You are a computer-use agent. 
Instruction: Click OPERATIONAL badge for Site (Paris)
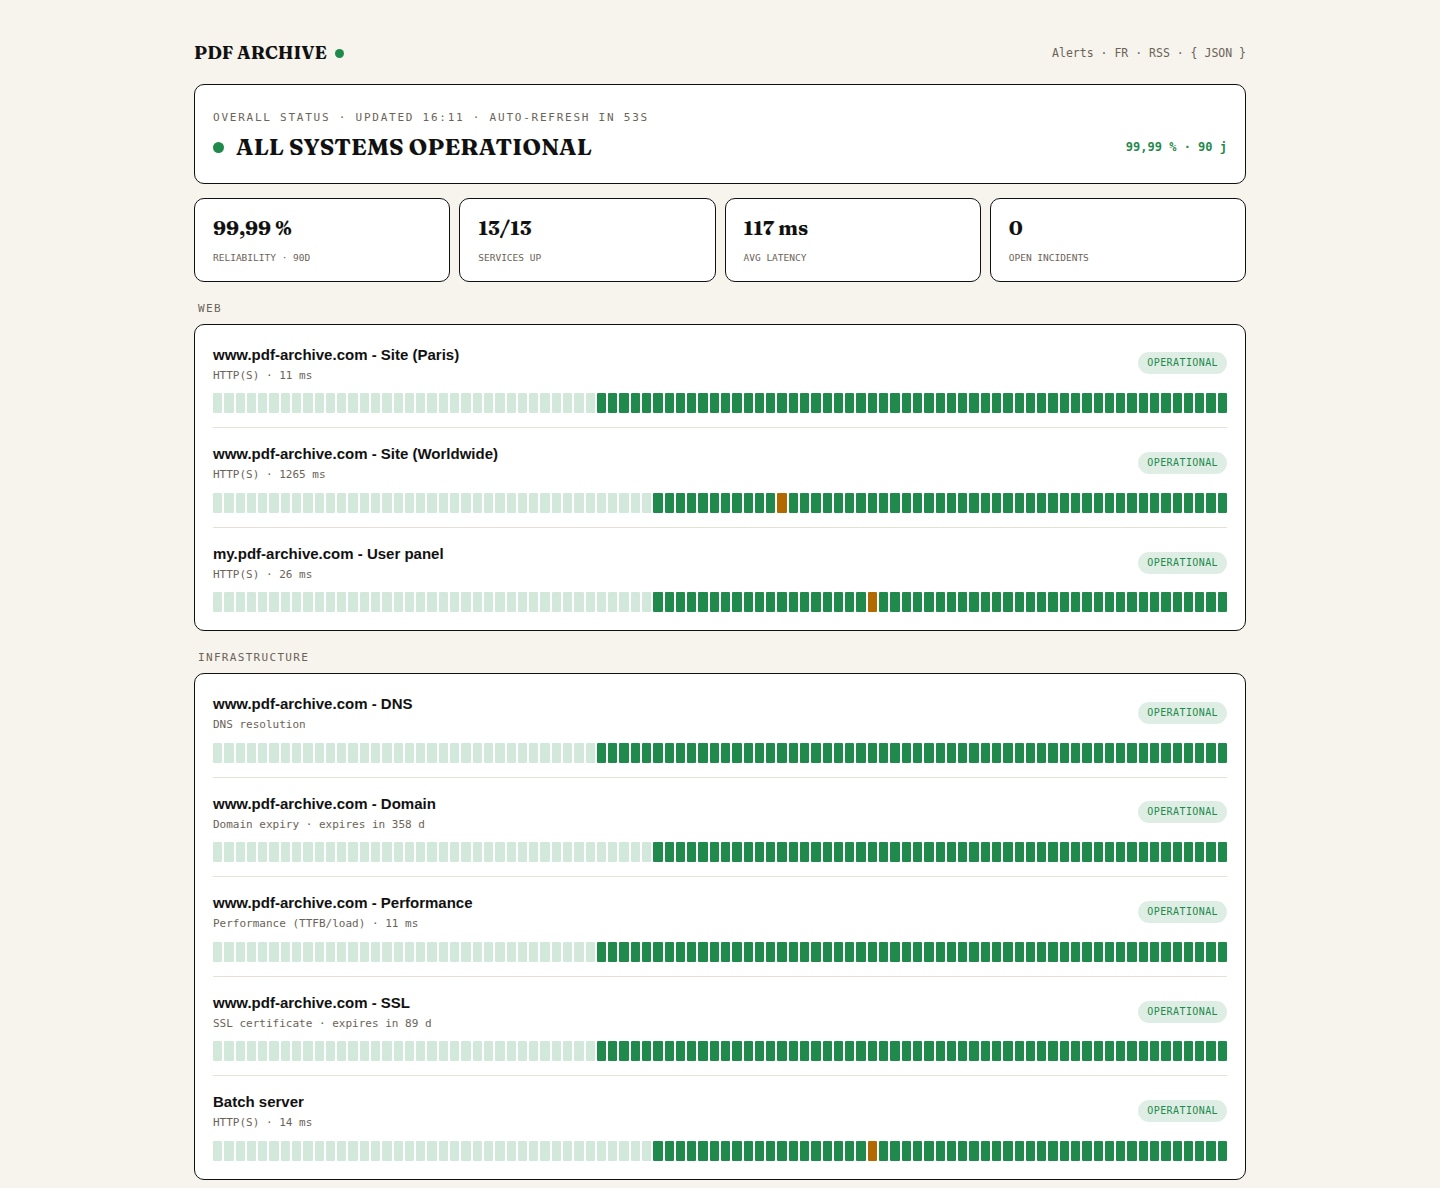[x=1182, y=363]
